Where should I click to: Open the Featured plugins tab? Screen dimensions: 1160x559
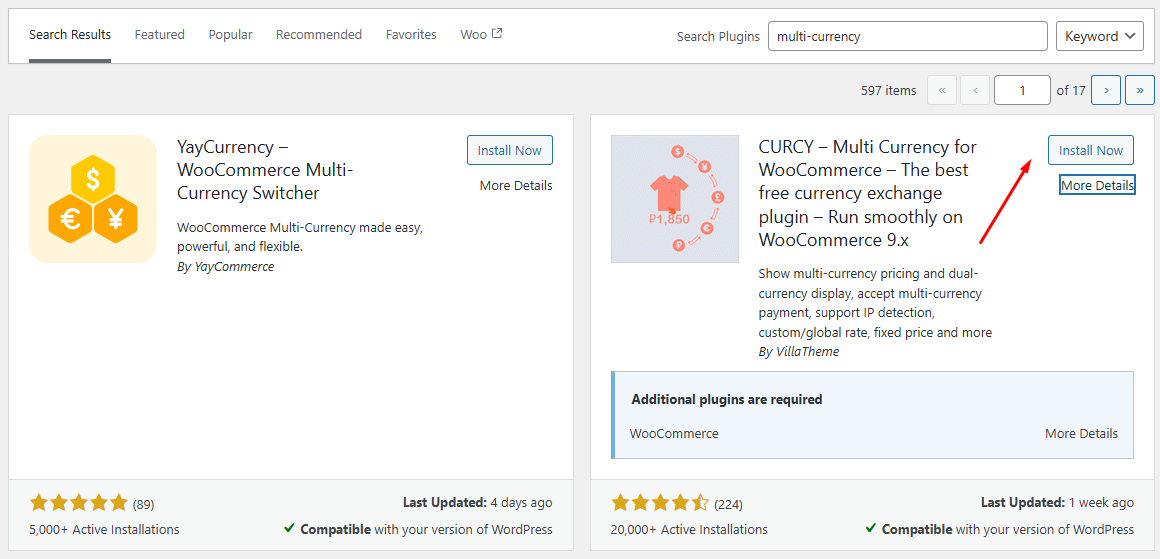(160, 35)
